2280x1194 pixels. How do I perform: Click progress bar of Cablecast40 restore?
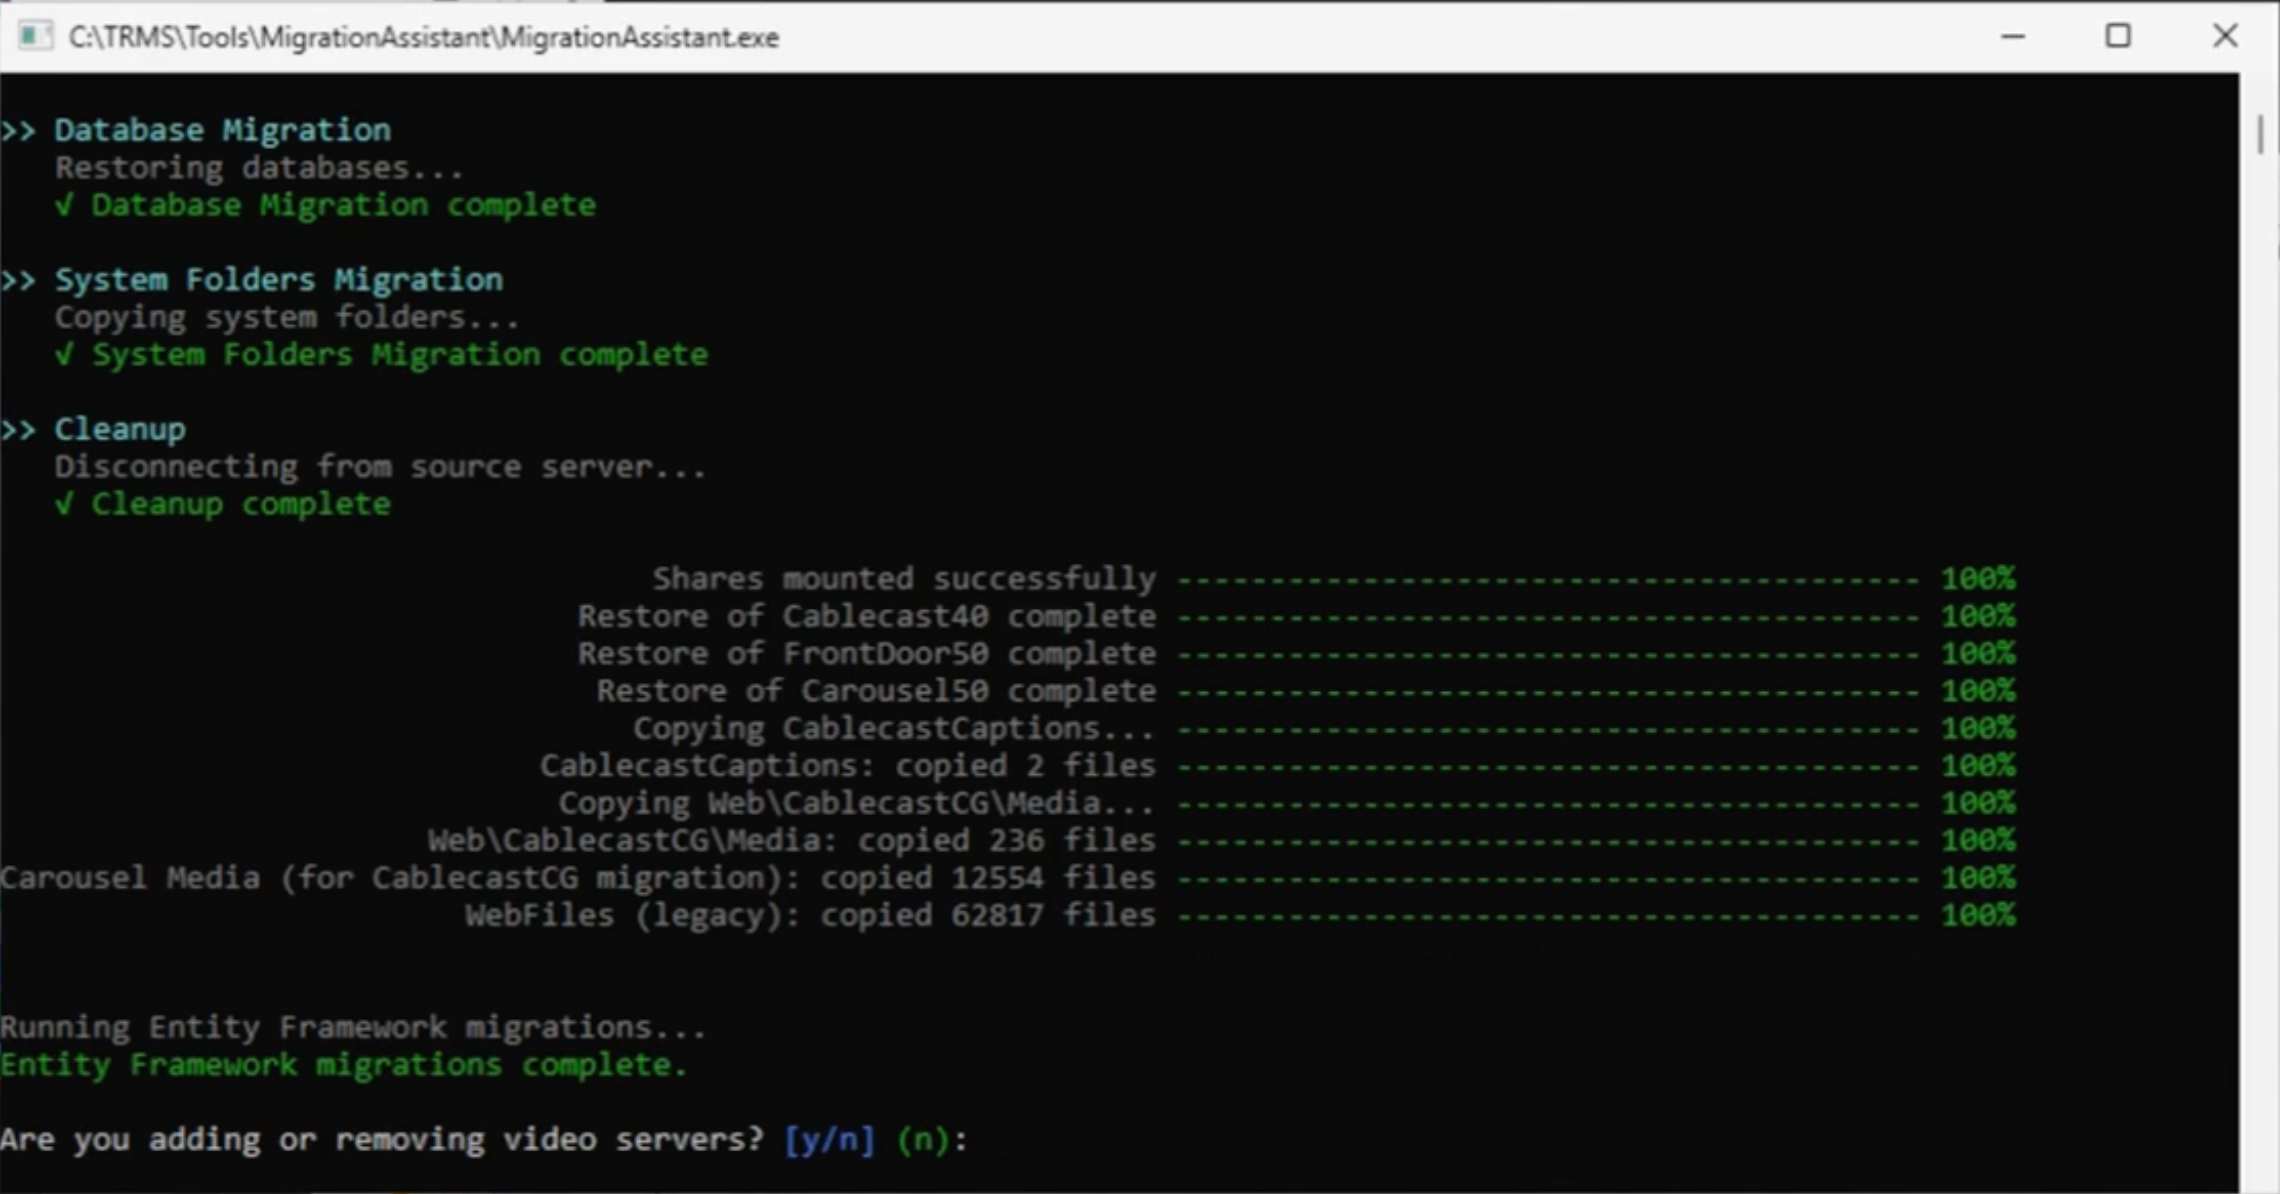tap(1548, 617)
